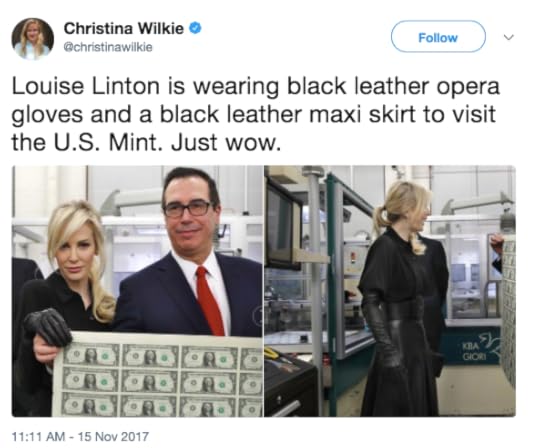The image size is (540, 448).
Task: Expand the tweet options chevron
Action: click(x=509, y=37)
